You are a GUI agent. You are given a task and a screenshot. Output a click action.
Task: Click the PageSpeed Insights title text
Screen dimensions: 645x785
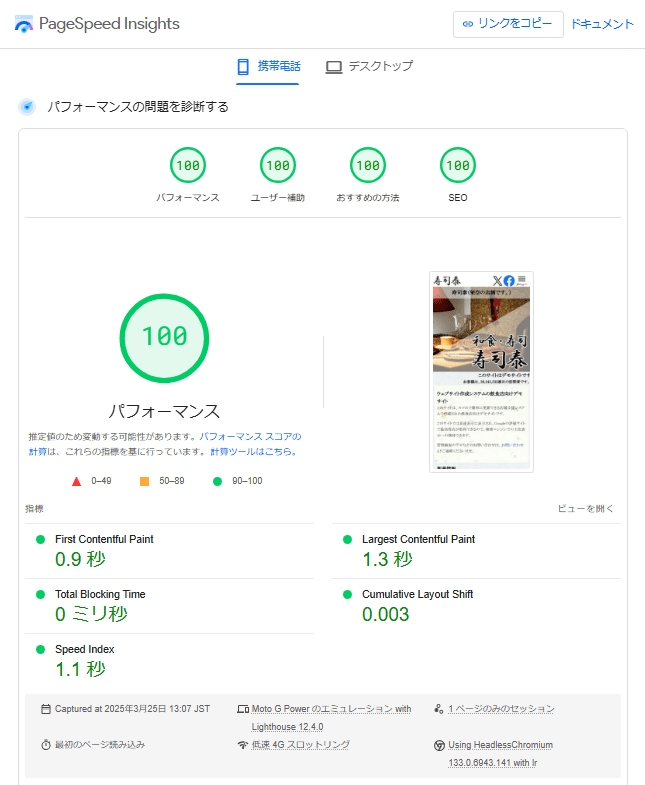point(109,24)
